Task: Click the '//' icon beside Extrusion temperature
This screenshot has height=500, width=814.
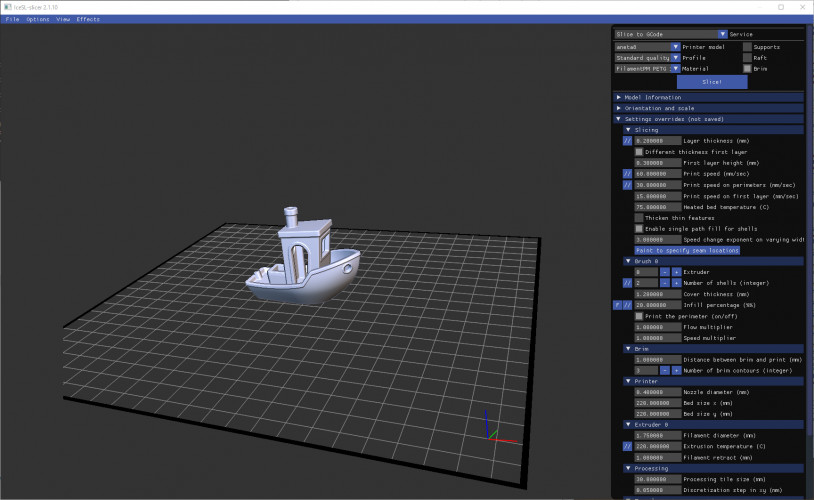Action: [x=627, y=447]
